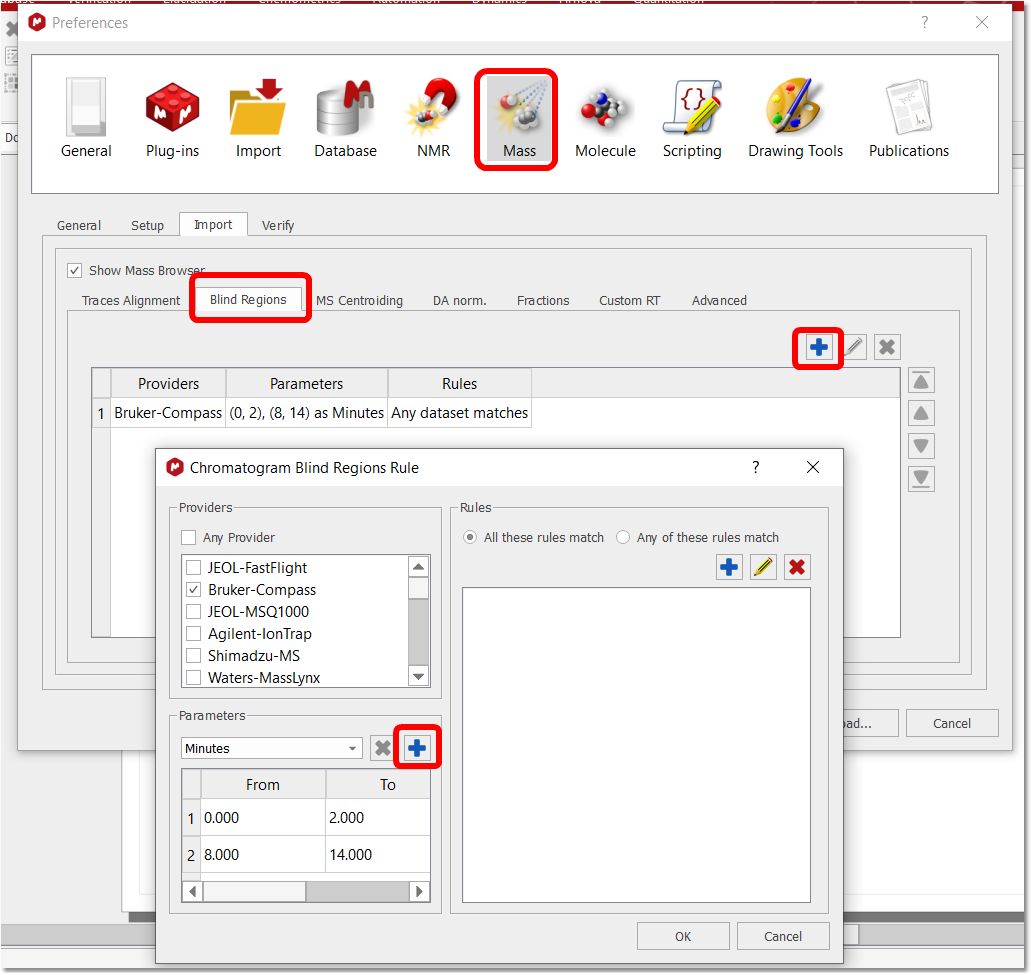This screenshot has width=1031, height=975.
Task: Confirm the rule with OK
Action: click(x=683, y=936)
